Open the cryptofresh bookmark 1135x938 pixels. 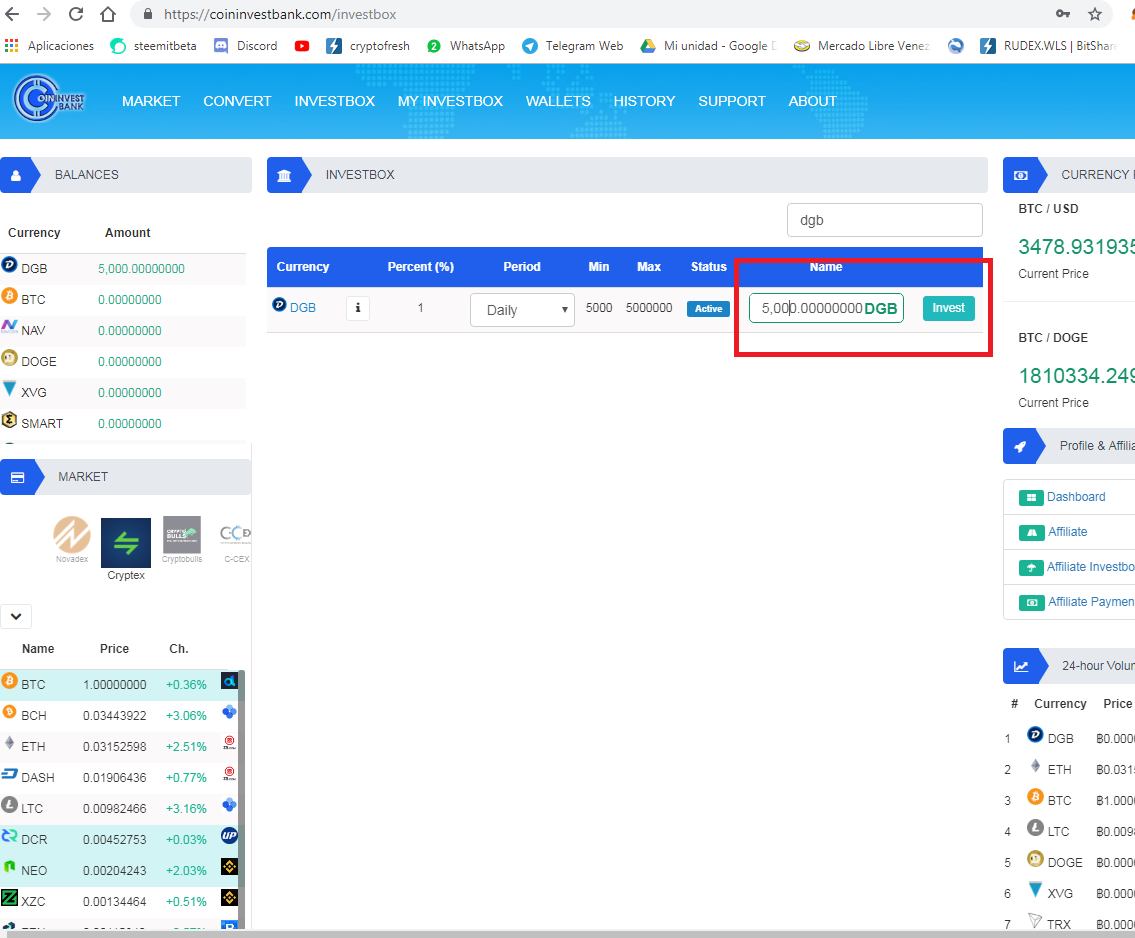click(368, 46)
